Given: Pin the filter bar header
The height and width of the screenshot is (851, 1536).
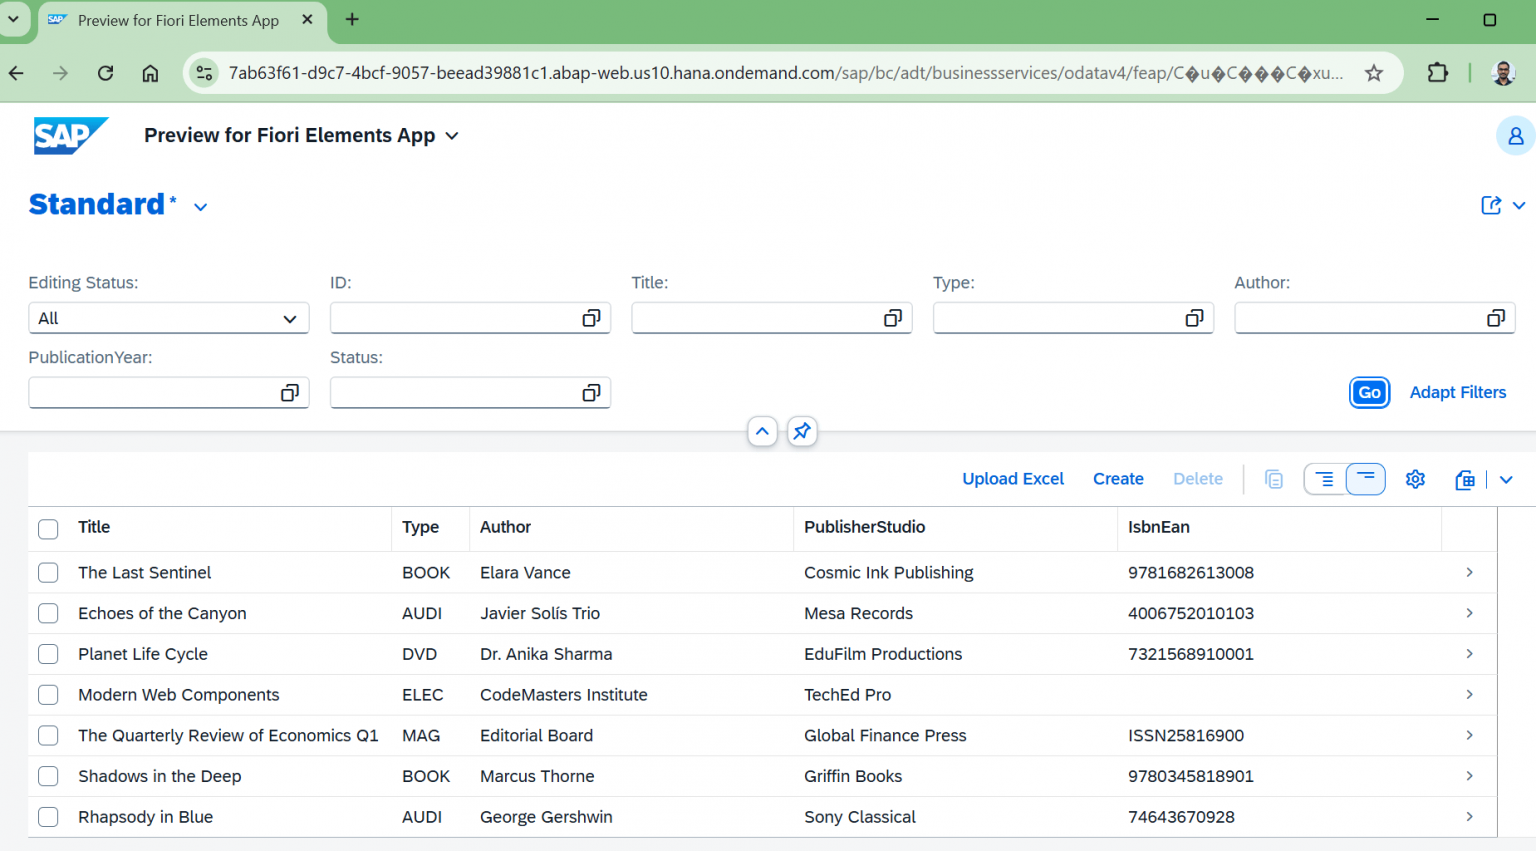Looking at the screenshot, I should pyautogui.click(x=801, y=431).
